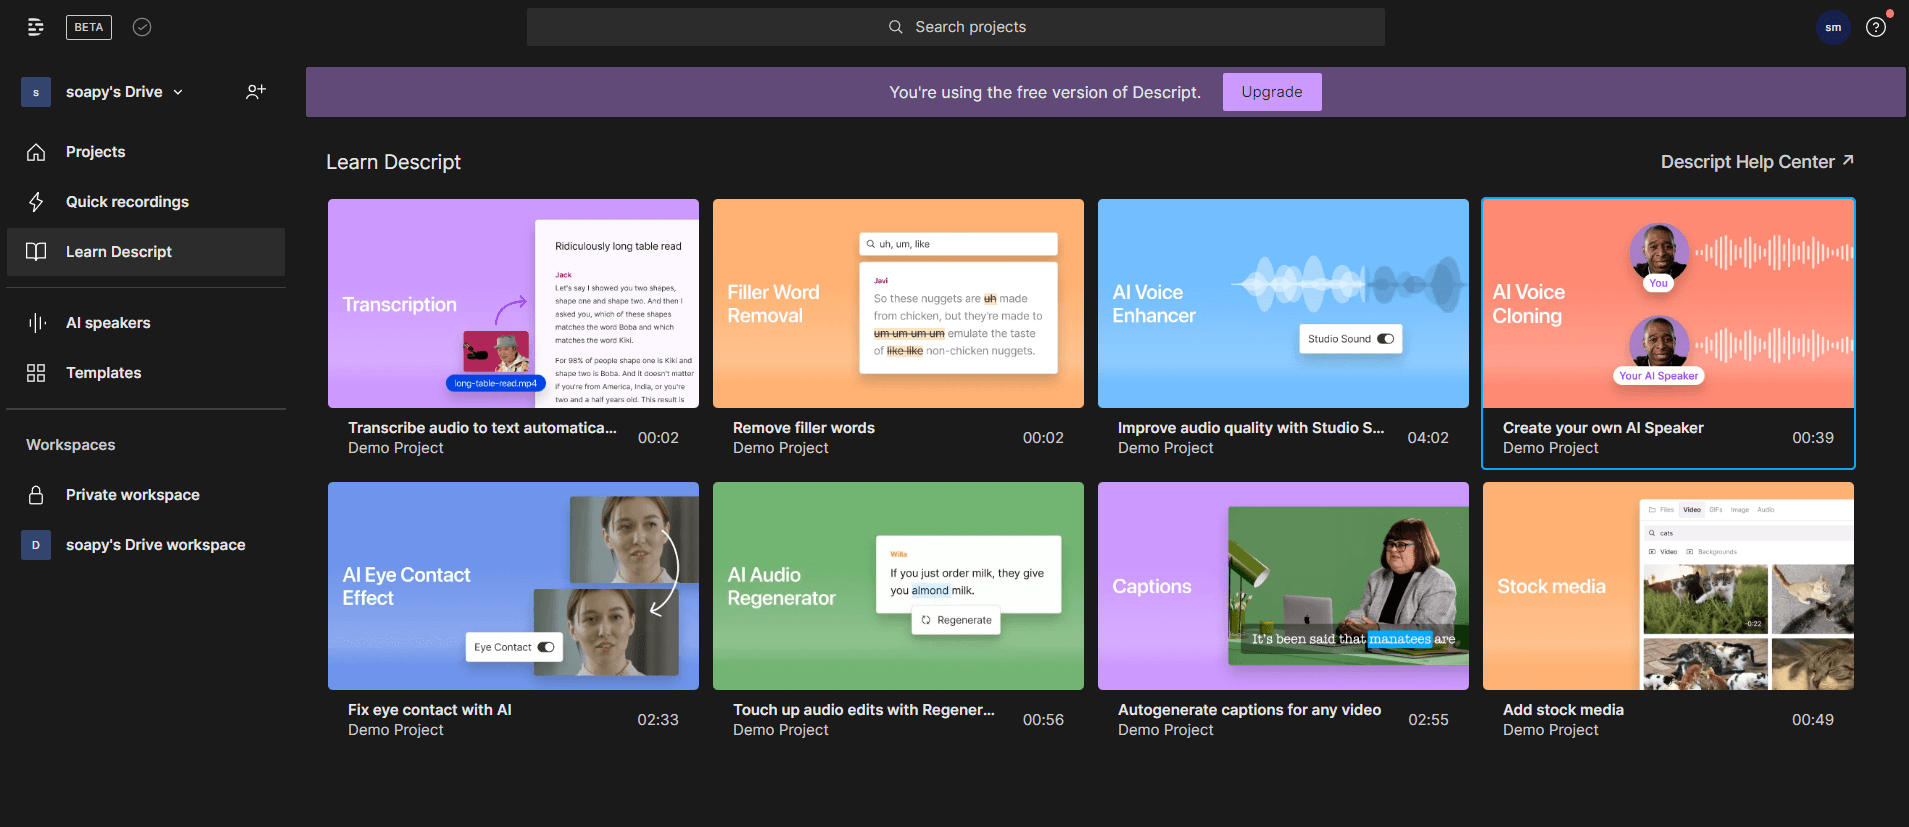
Task: Open the Captions tutorial thumbnail
Action: coord(1283,586)
